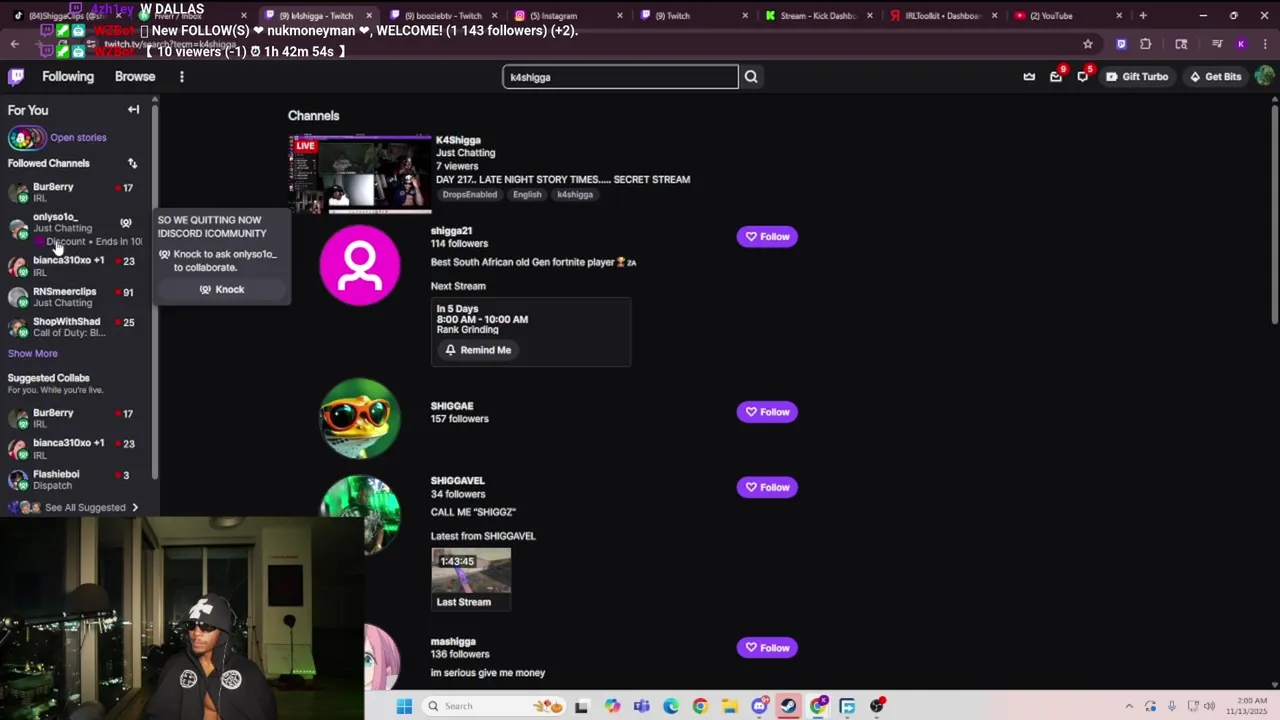Switch to the Stream - Kick Dashboard tab
The image size is (1280, 720).
(818, 15)
